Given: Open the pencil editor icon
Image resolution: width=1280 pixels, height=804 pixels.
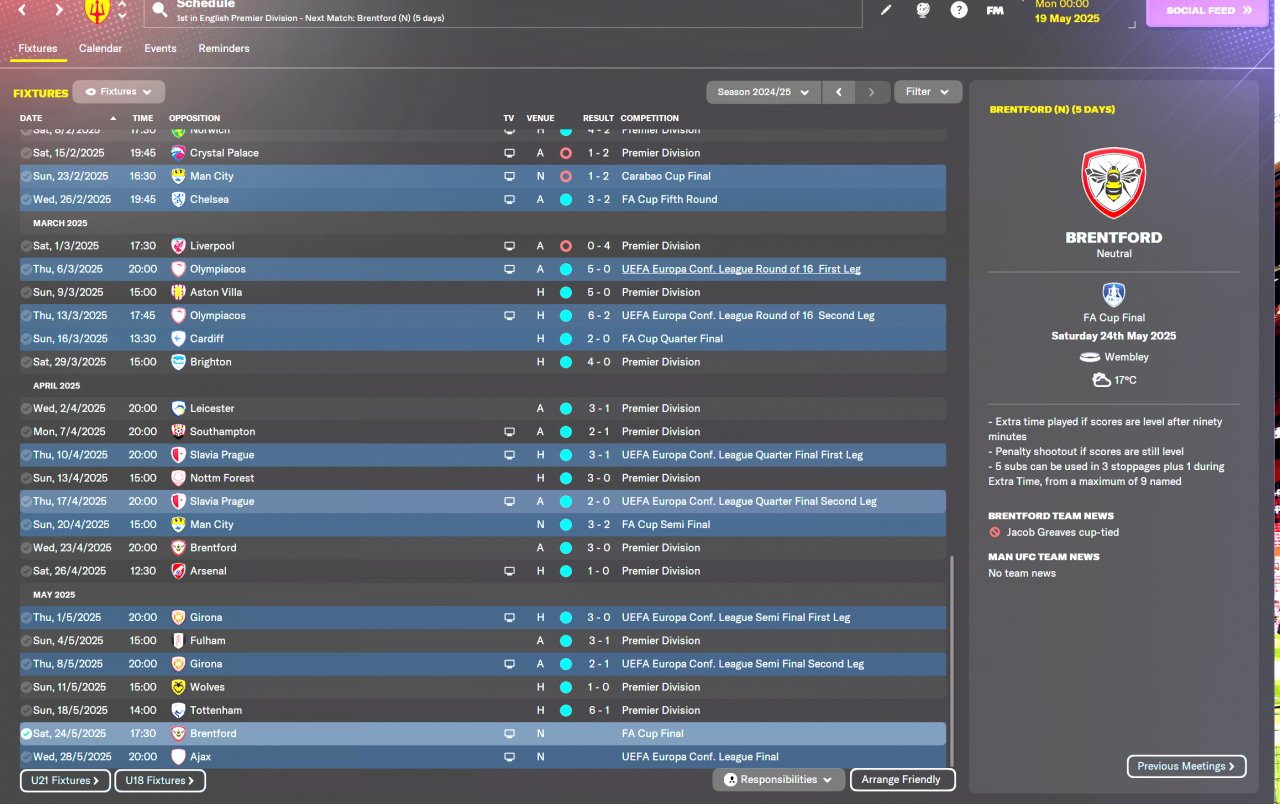Looking at the screenshot, I should click(886, 10).
